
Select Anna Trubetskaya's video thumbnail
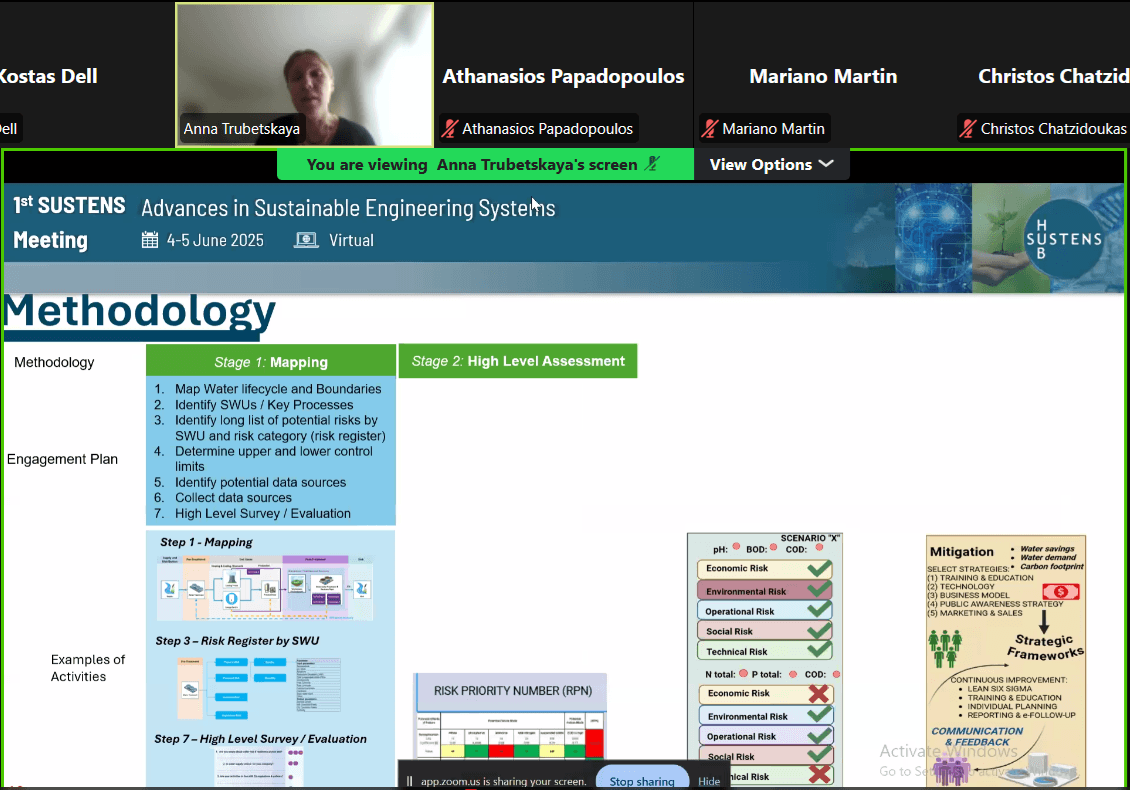coord(304,75)
